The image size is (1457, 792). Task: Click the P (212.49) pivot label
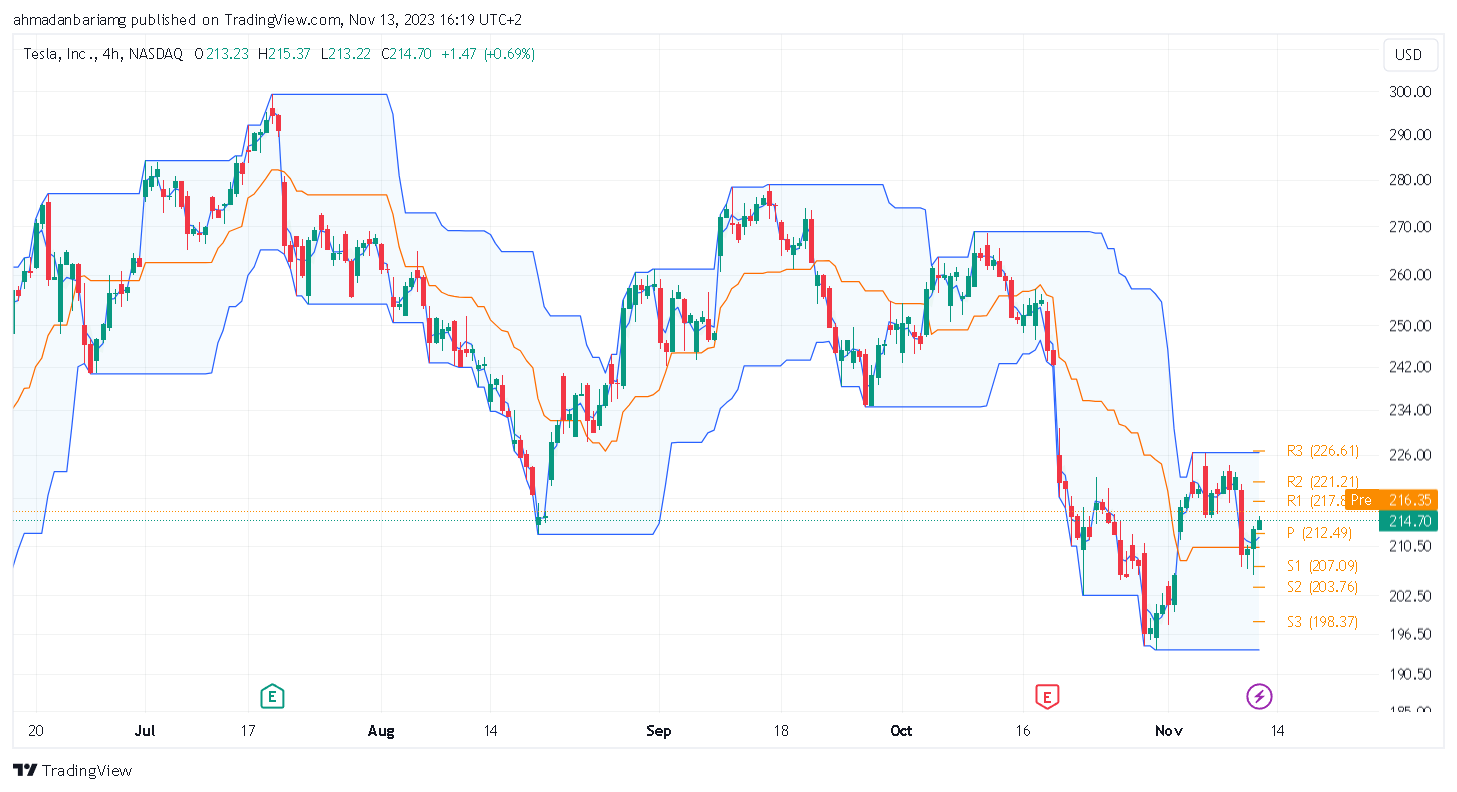point(1322,533)
